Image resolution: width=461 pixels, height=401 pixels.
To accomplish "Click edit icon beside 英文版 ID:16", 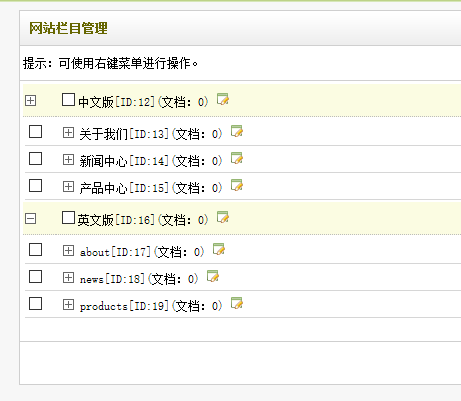I will click(223, 217).
